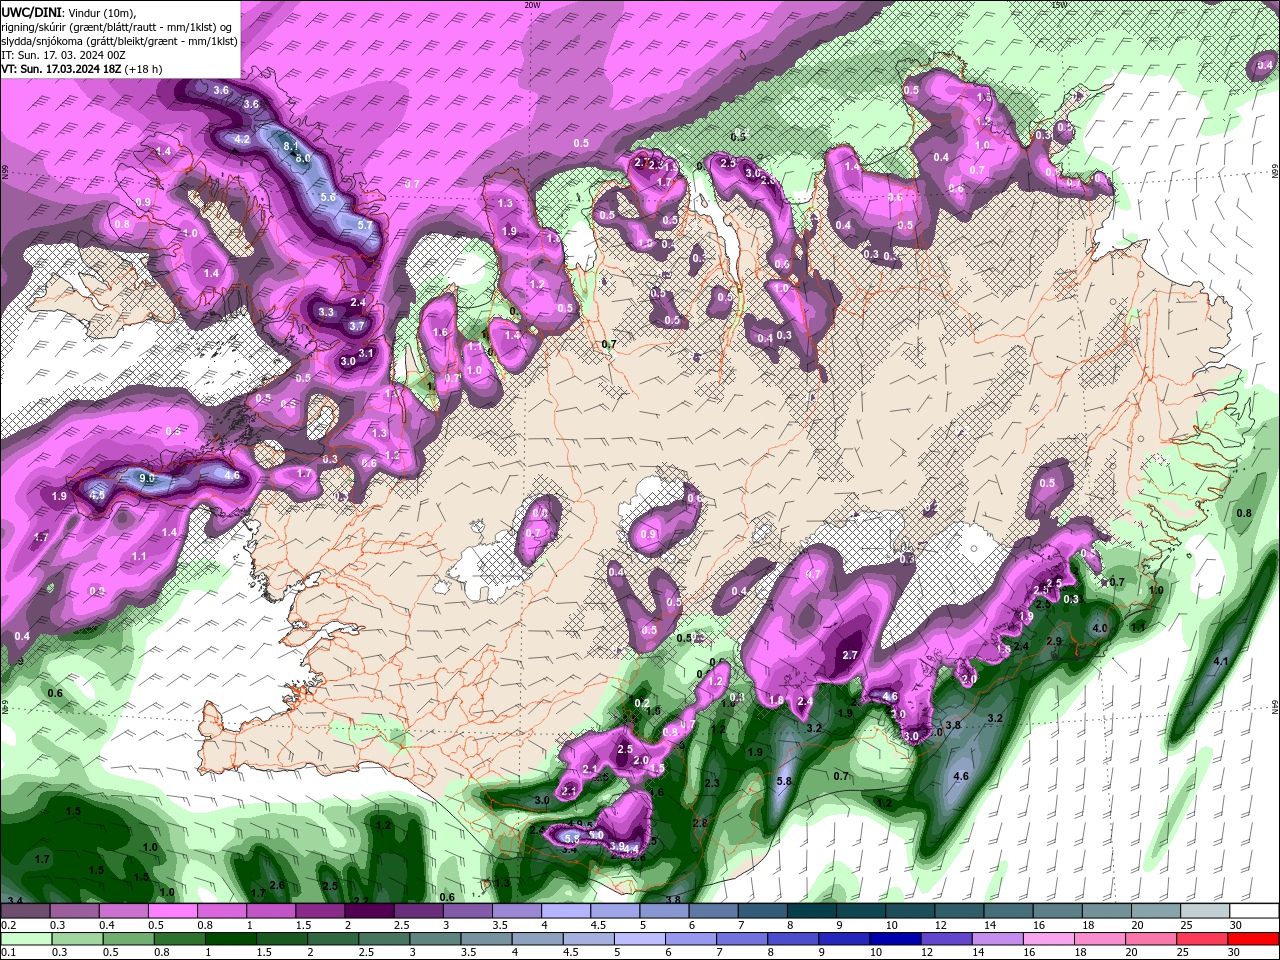Click the '8.0' snowfall value

click(x=303, y=158)
